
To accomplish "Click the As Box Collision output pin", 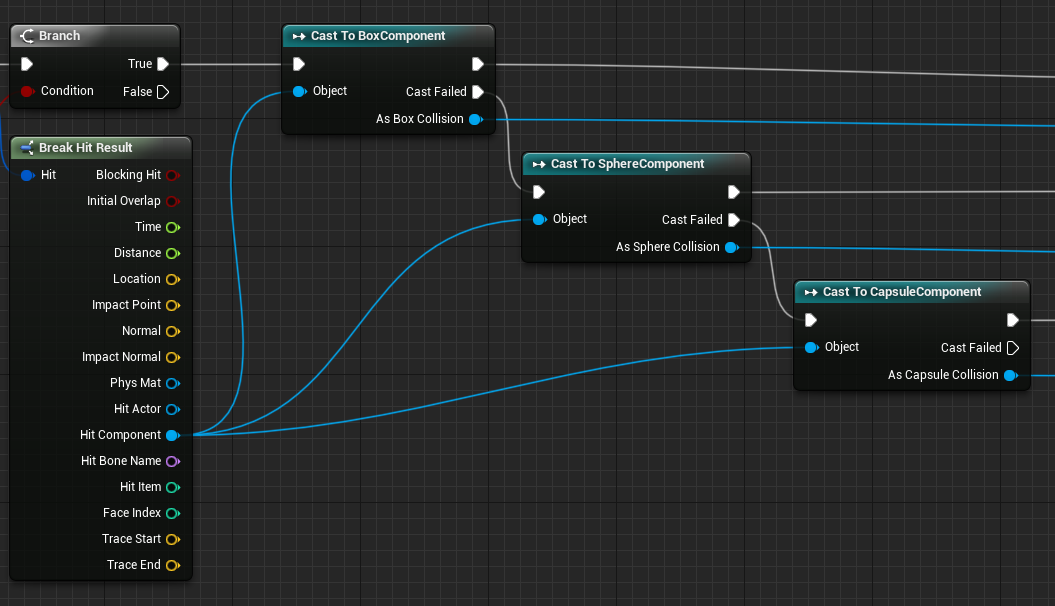I will 476,119.
